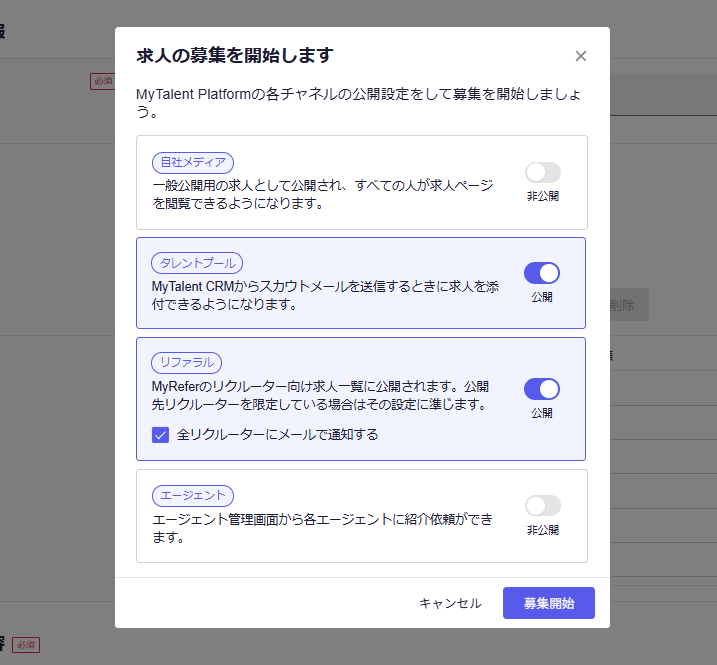Click 非公開 label under 自社メディア toggle
Viewport: 717px width, 665px height.
[542, 196]
